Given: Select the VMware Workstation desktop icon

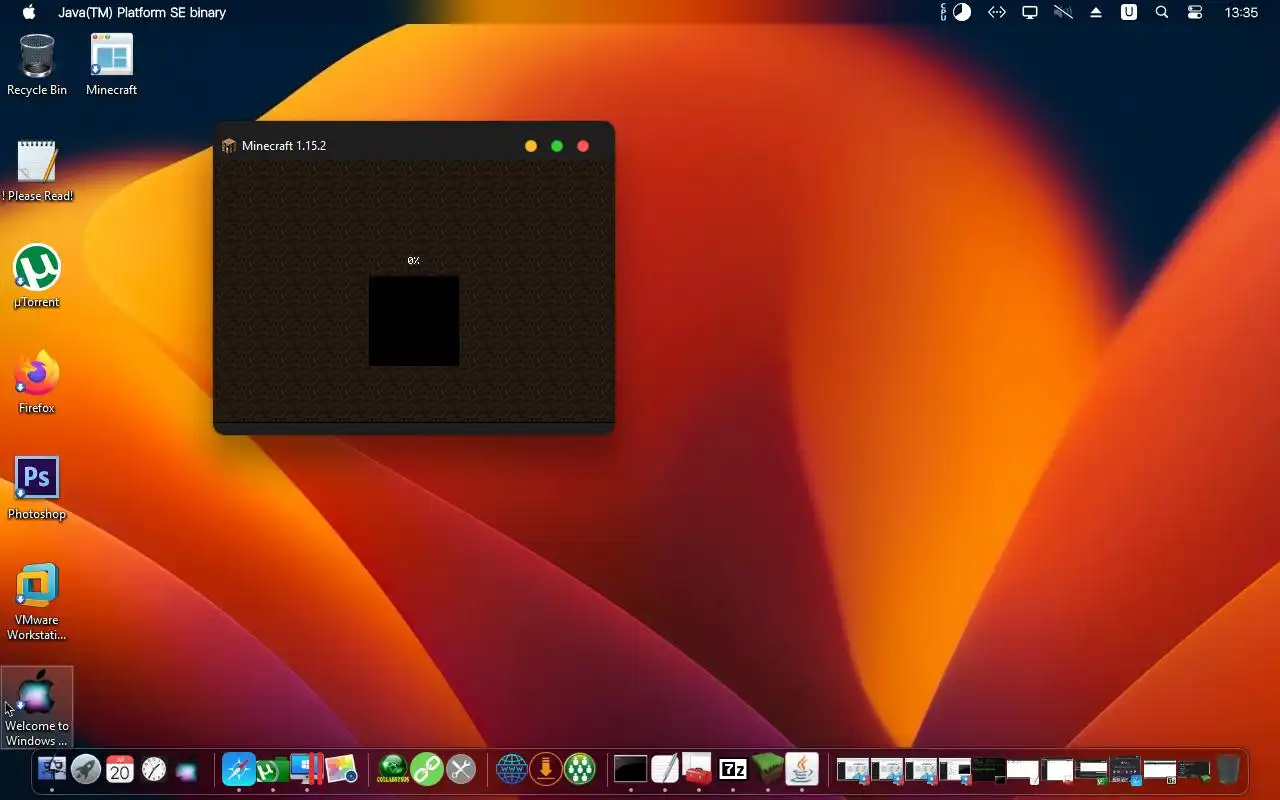Looking at the screenshot, I should [37, 602].
